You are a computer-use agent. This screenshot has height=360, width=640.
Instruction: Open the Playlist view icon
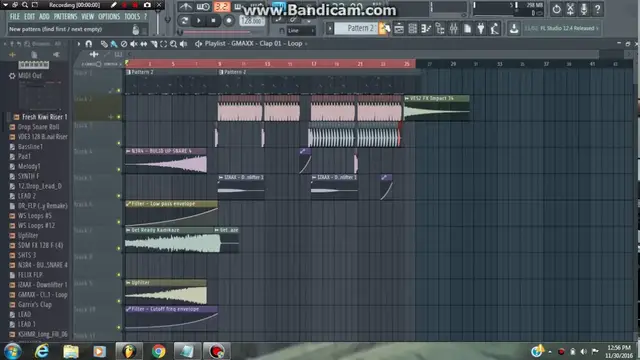click(399, 28)
